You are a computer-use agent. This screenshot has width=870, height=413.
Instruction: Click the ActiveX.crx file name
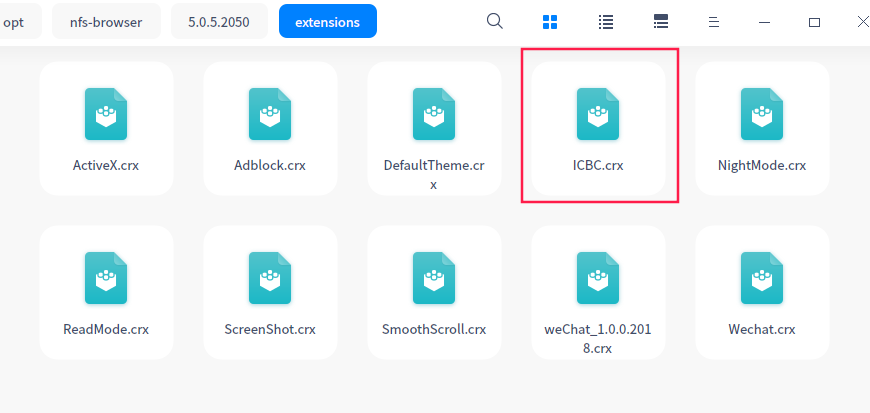106,165
